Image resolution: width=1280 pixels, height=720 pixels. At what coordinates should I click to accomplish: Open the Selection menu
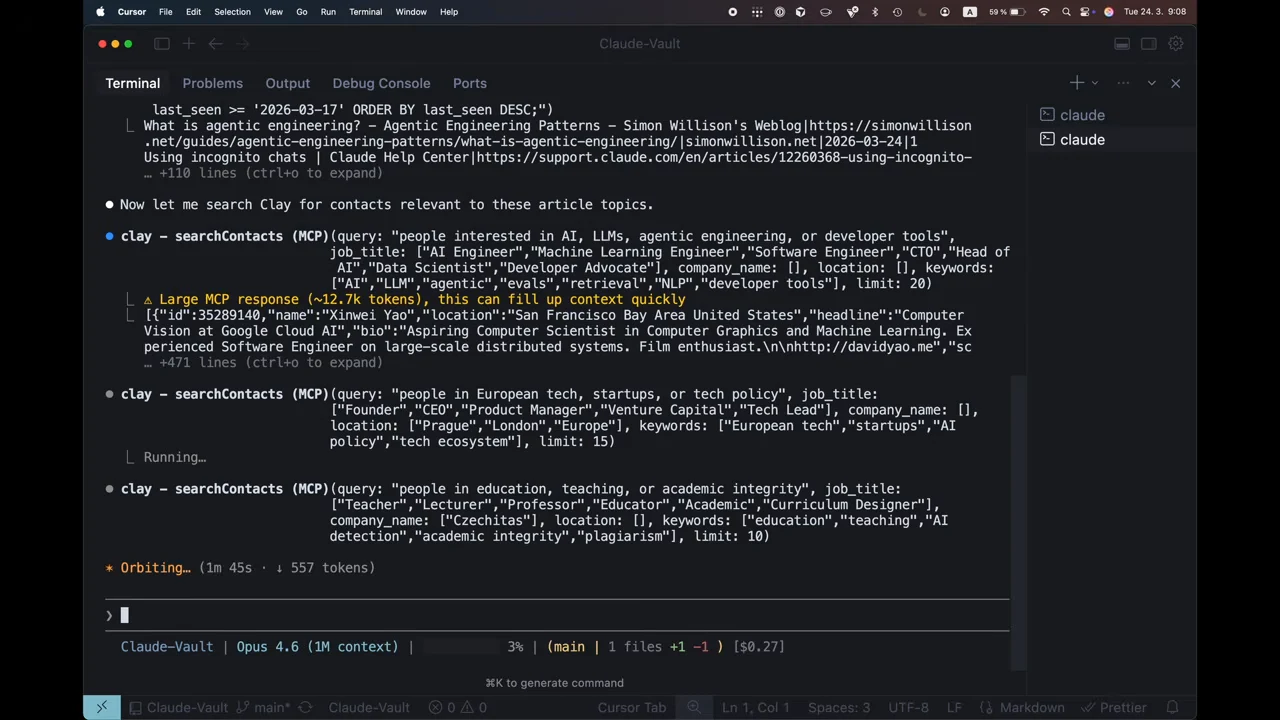pos(232,12)
